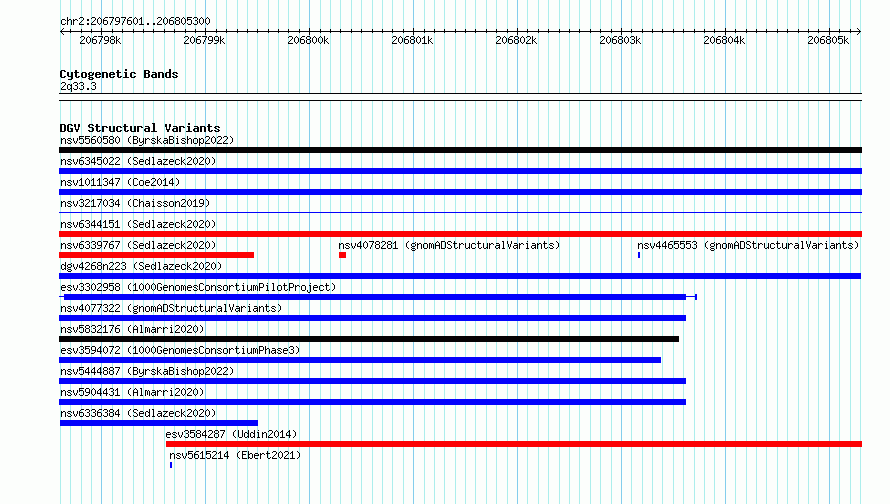Click the 206802k ruler position
The width and height of the screenshot is (890, 504).
(516, 40)
